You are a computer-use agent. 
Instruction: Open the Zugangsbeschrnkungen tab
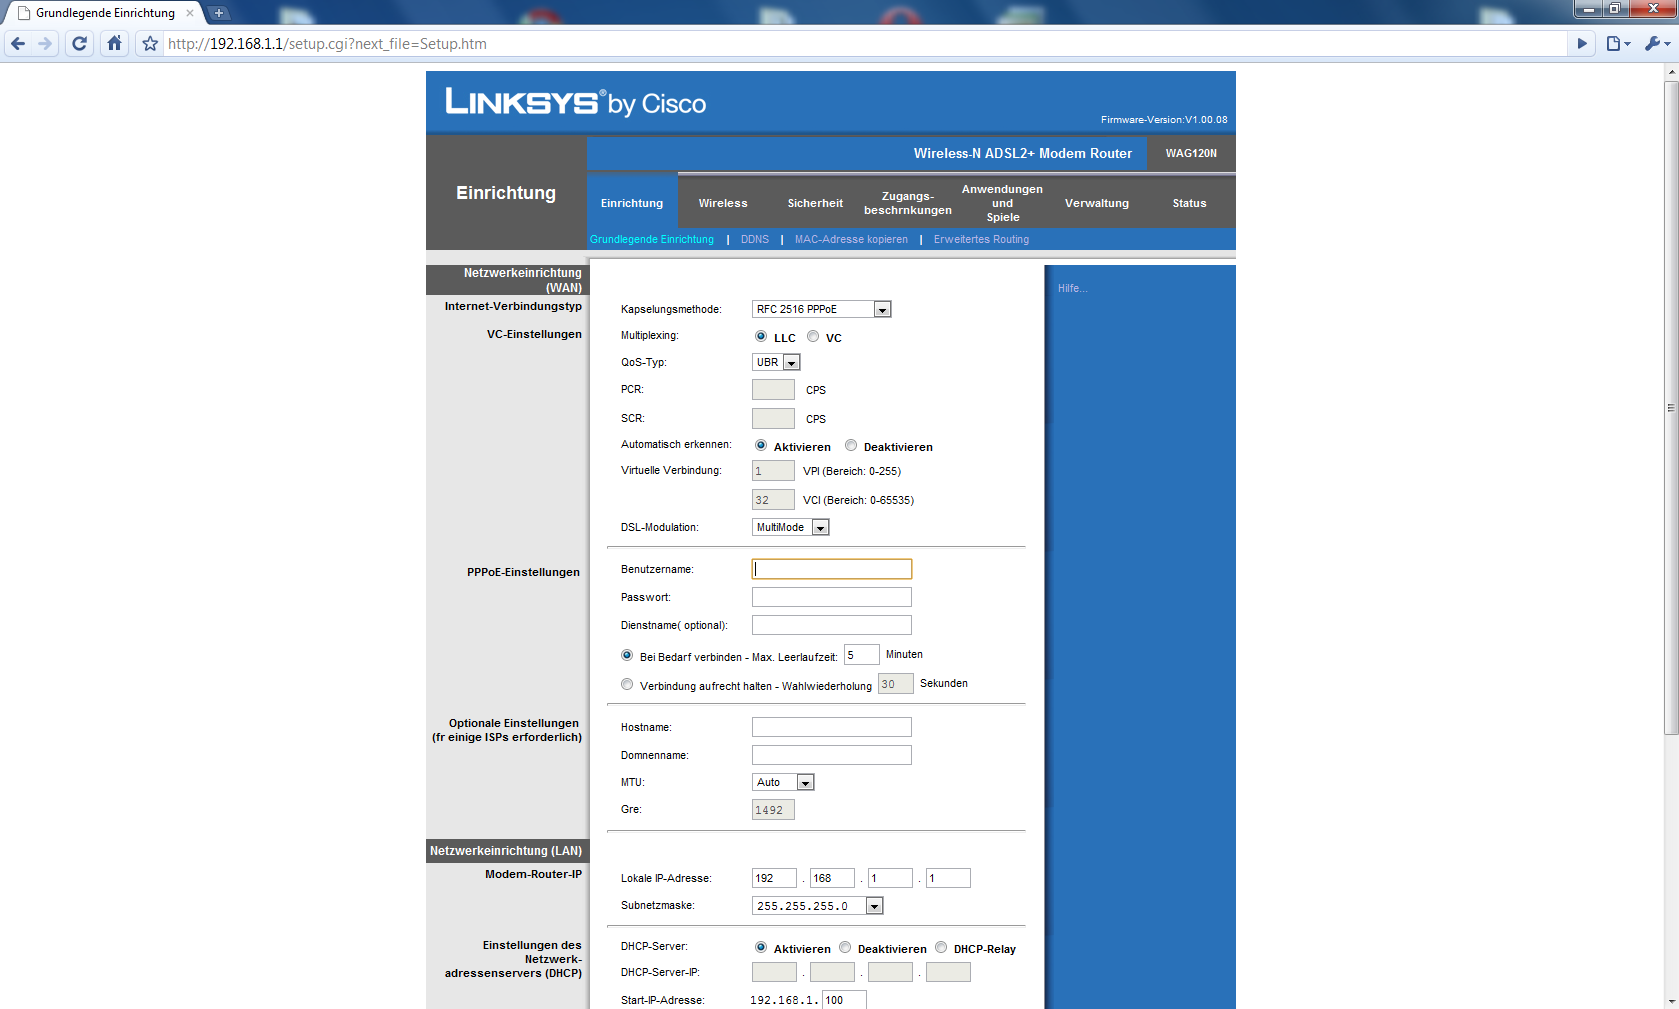(x=908, y=203)
